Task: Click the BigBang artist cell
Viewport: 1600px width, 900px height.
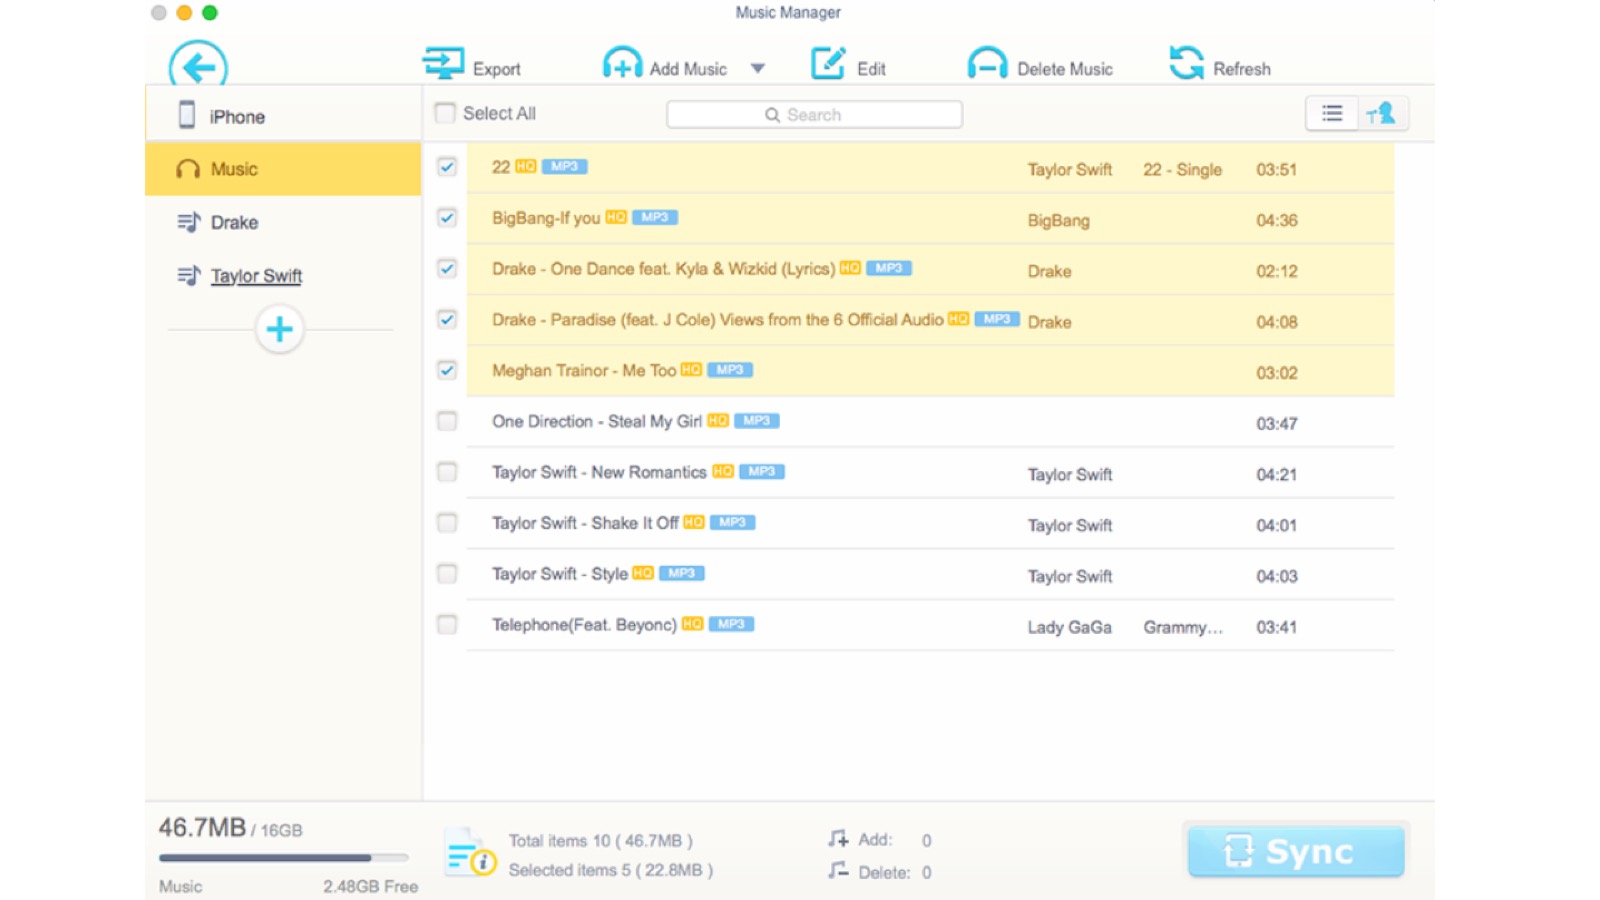Action: point(1058,220)
